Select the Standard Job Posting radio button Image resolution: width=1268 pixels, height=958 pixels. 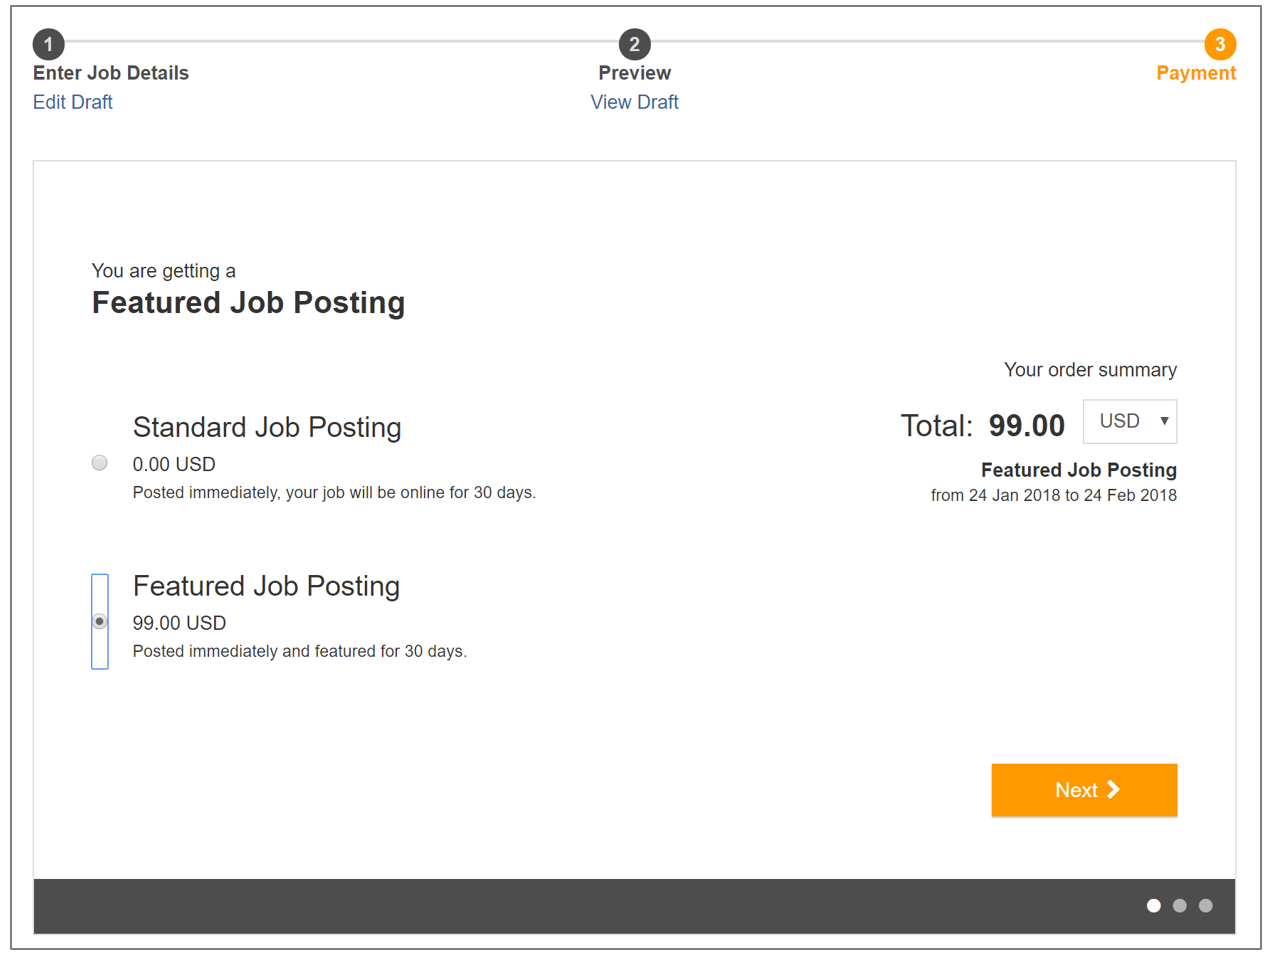click(100, 463)
